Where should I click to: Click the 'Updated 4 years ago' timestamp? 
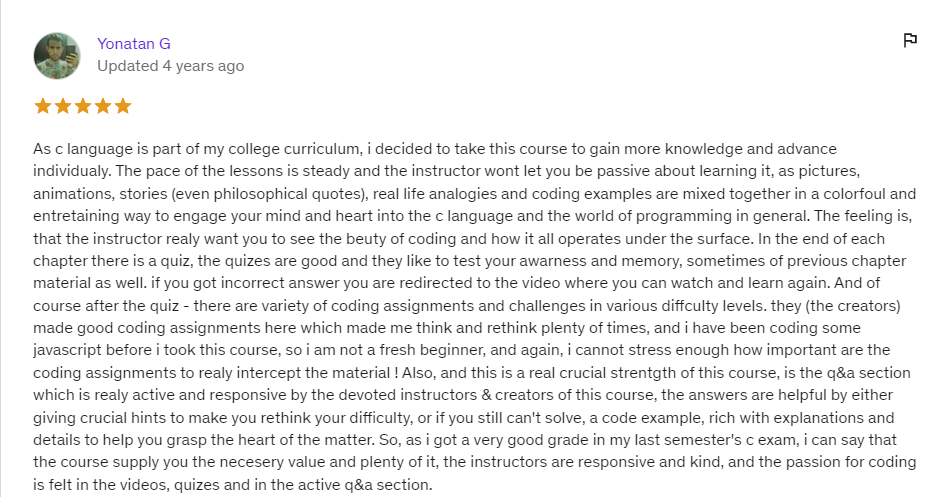[170, 66]
